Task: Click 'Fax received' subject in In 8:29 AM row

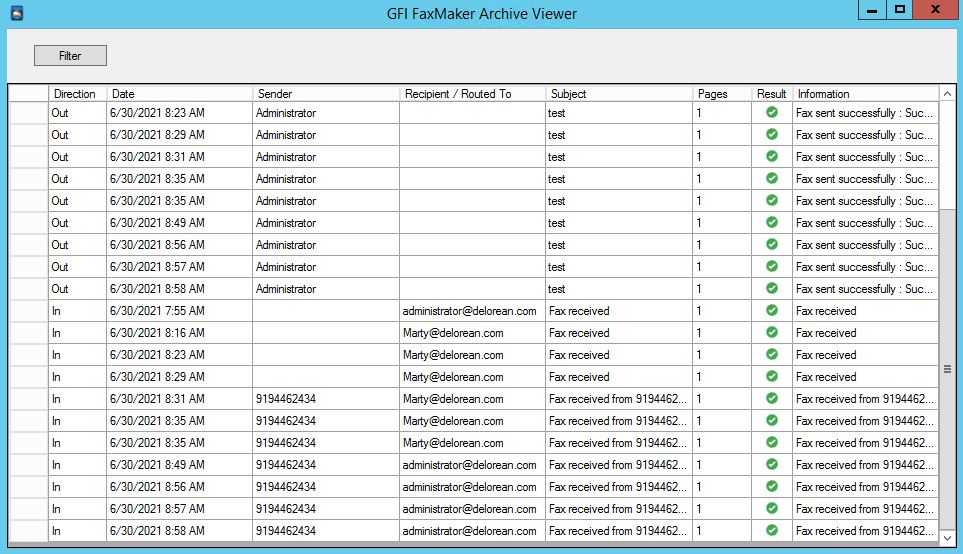Action: pos(579,377)
